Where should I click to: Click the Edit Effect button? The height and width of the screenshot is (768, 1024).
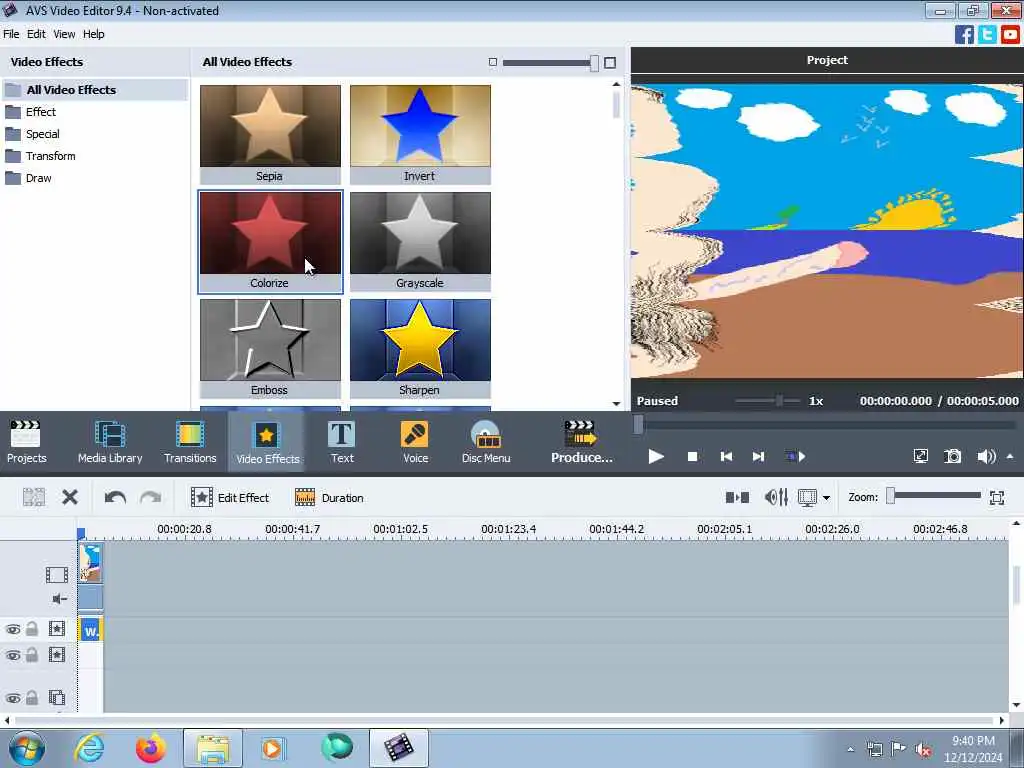pos(230,498)
